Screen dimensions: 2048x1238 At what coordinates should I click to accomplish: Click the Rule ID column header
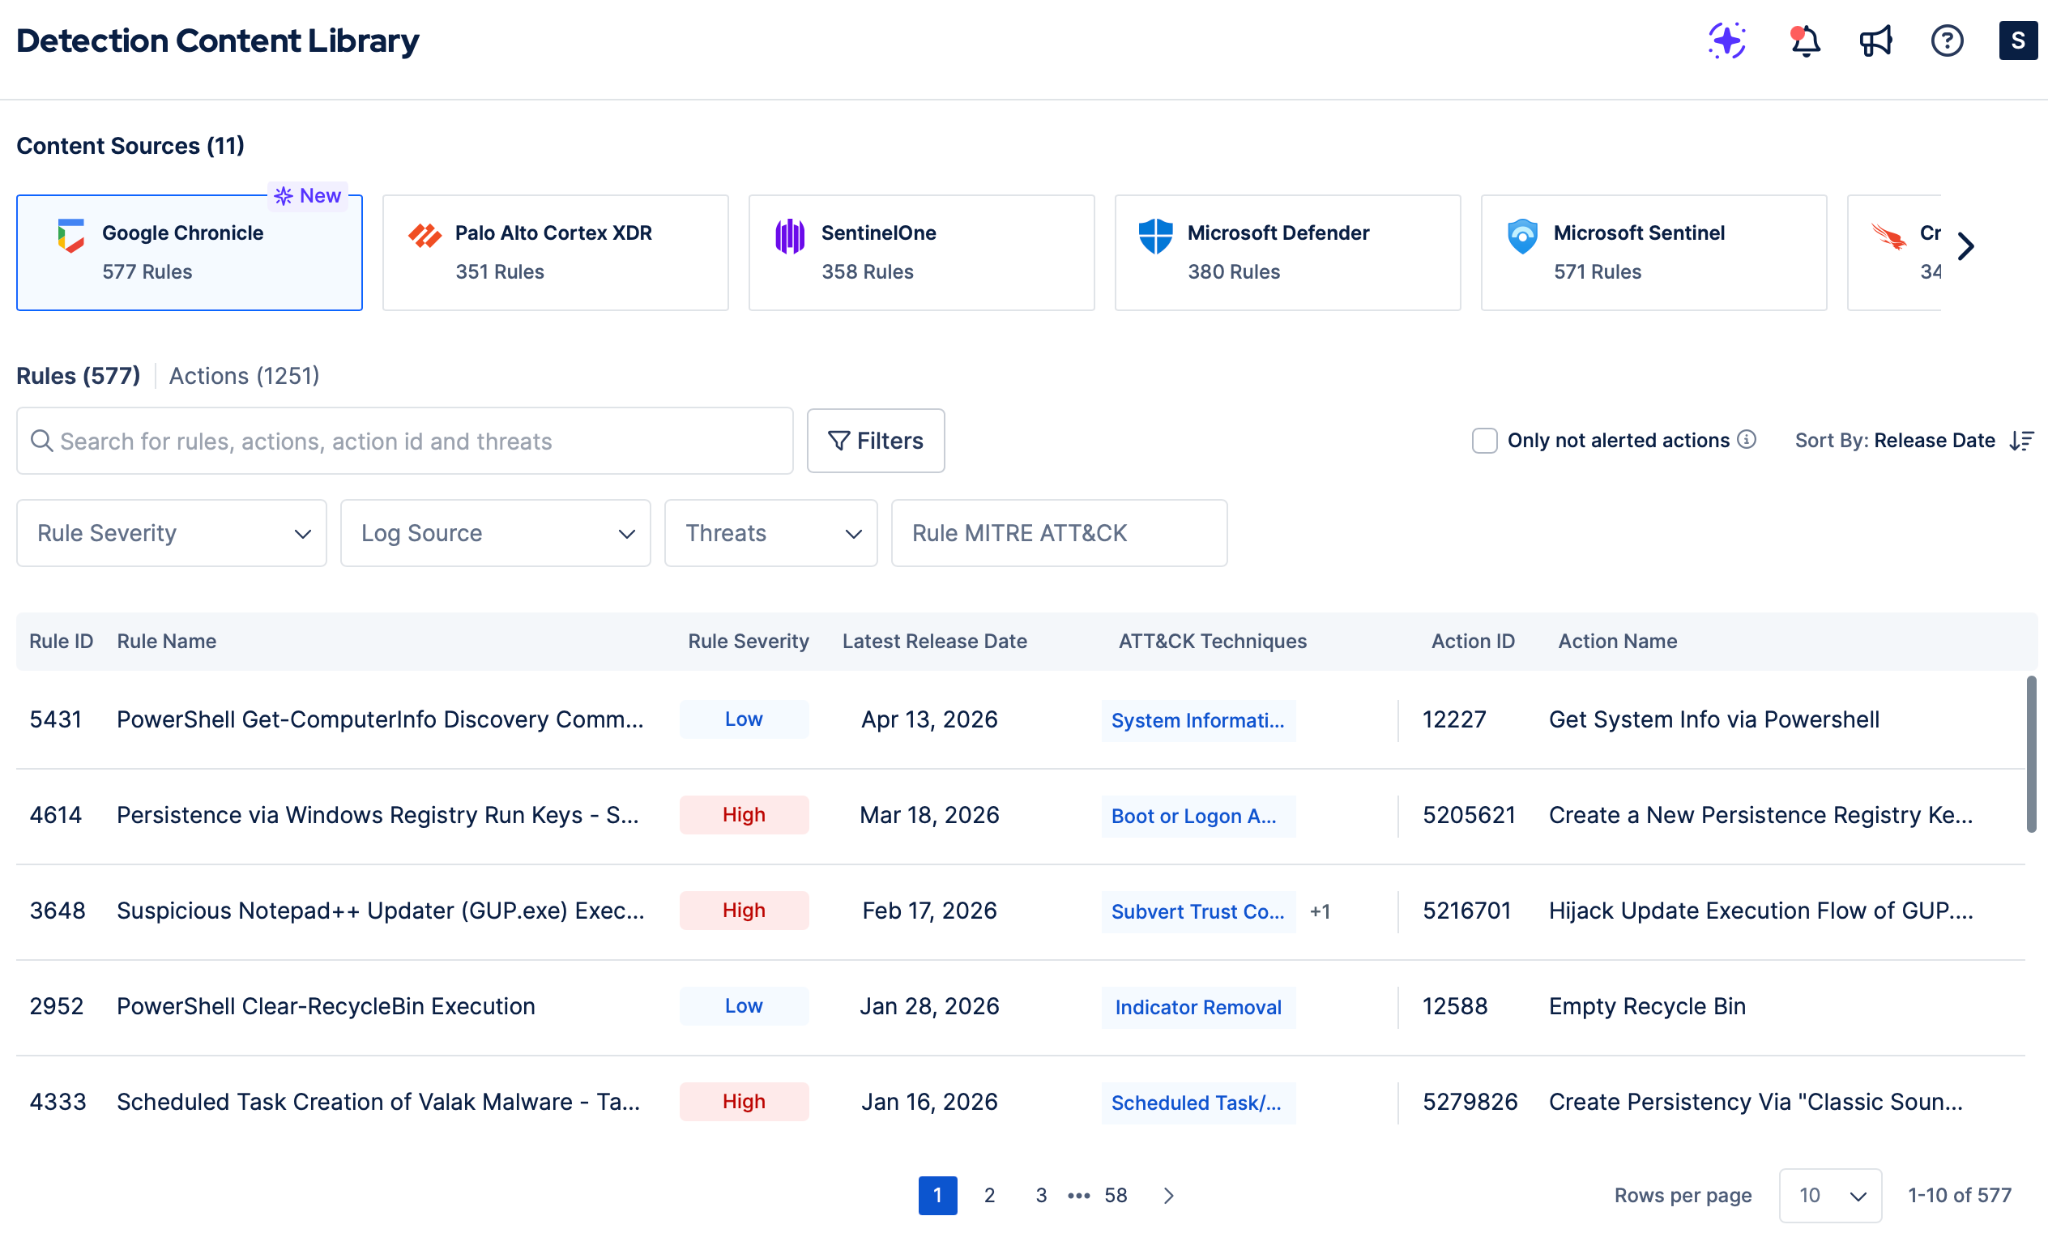[x=61, y=641]
